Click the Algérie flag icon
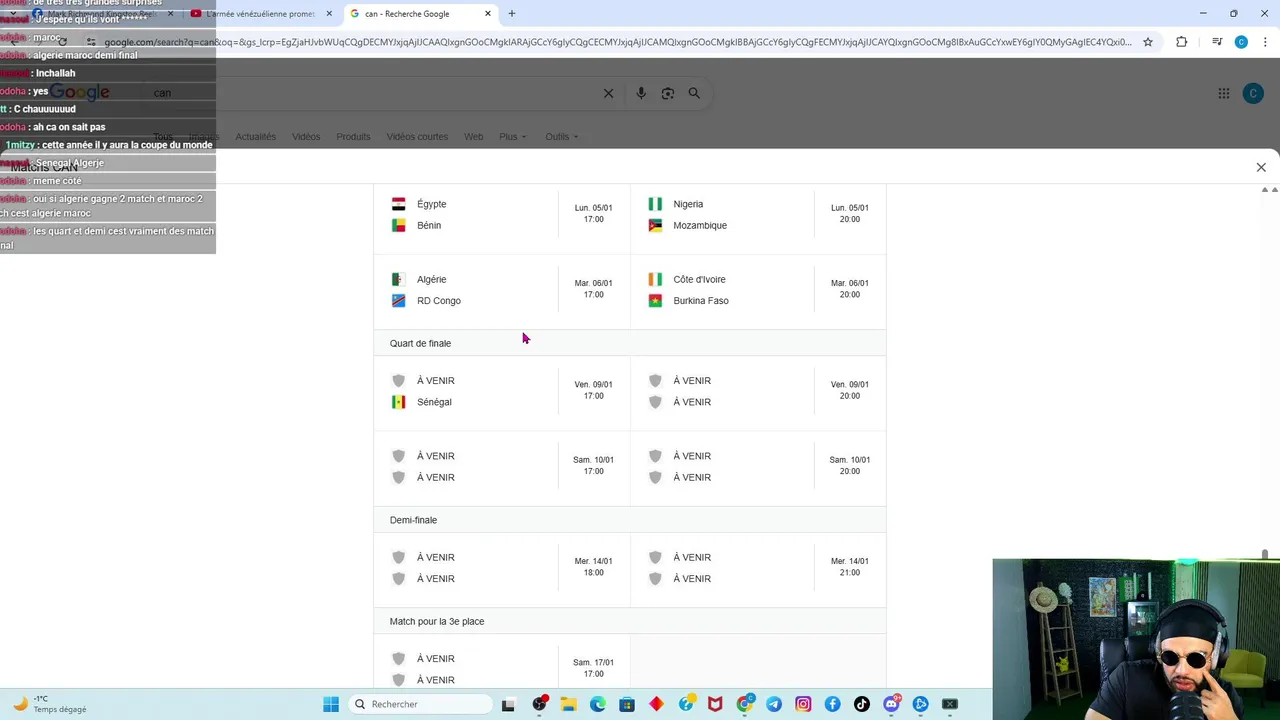 pos(399,279)
